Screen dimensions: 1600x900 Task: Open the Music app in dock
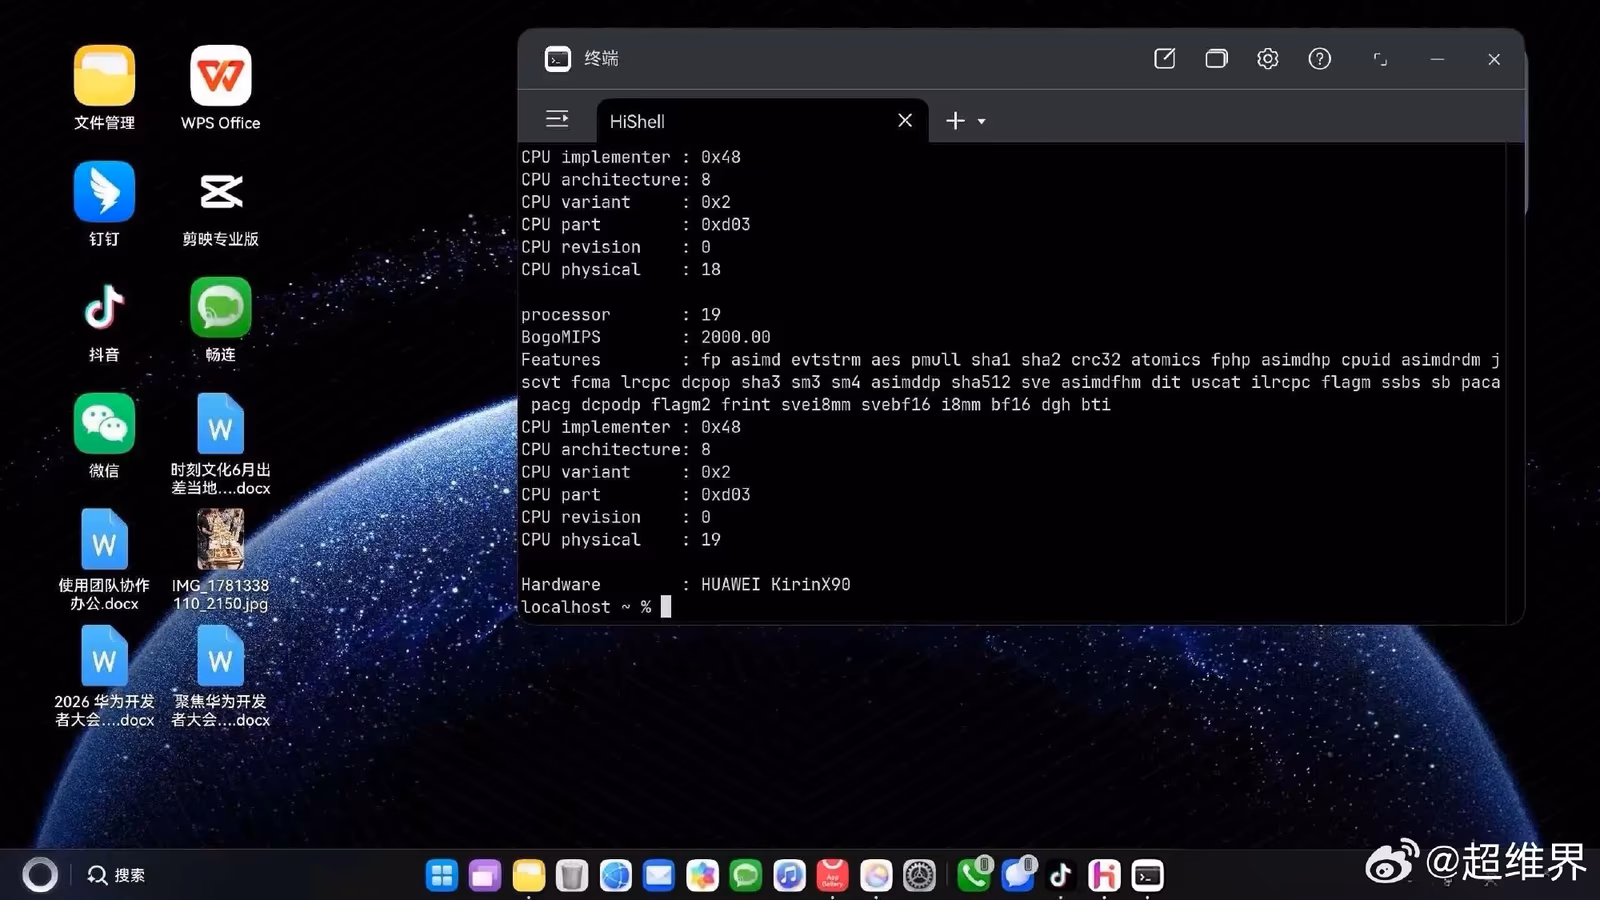pos(789,876)
